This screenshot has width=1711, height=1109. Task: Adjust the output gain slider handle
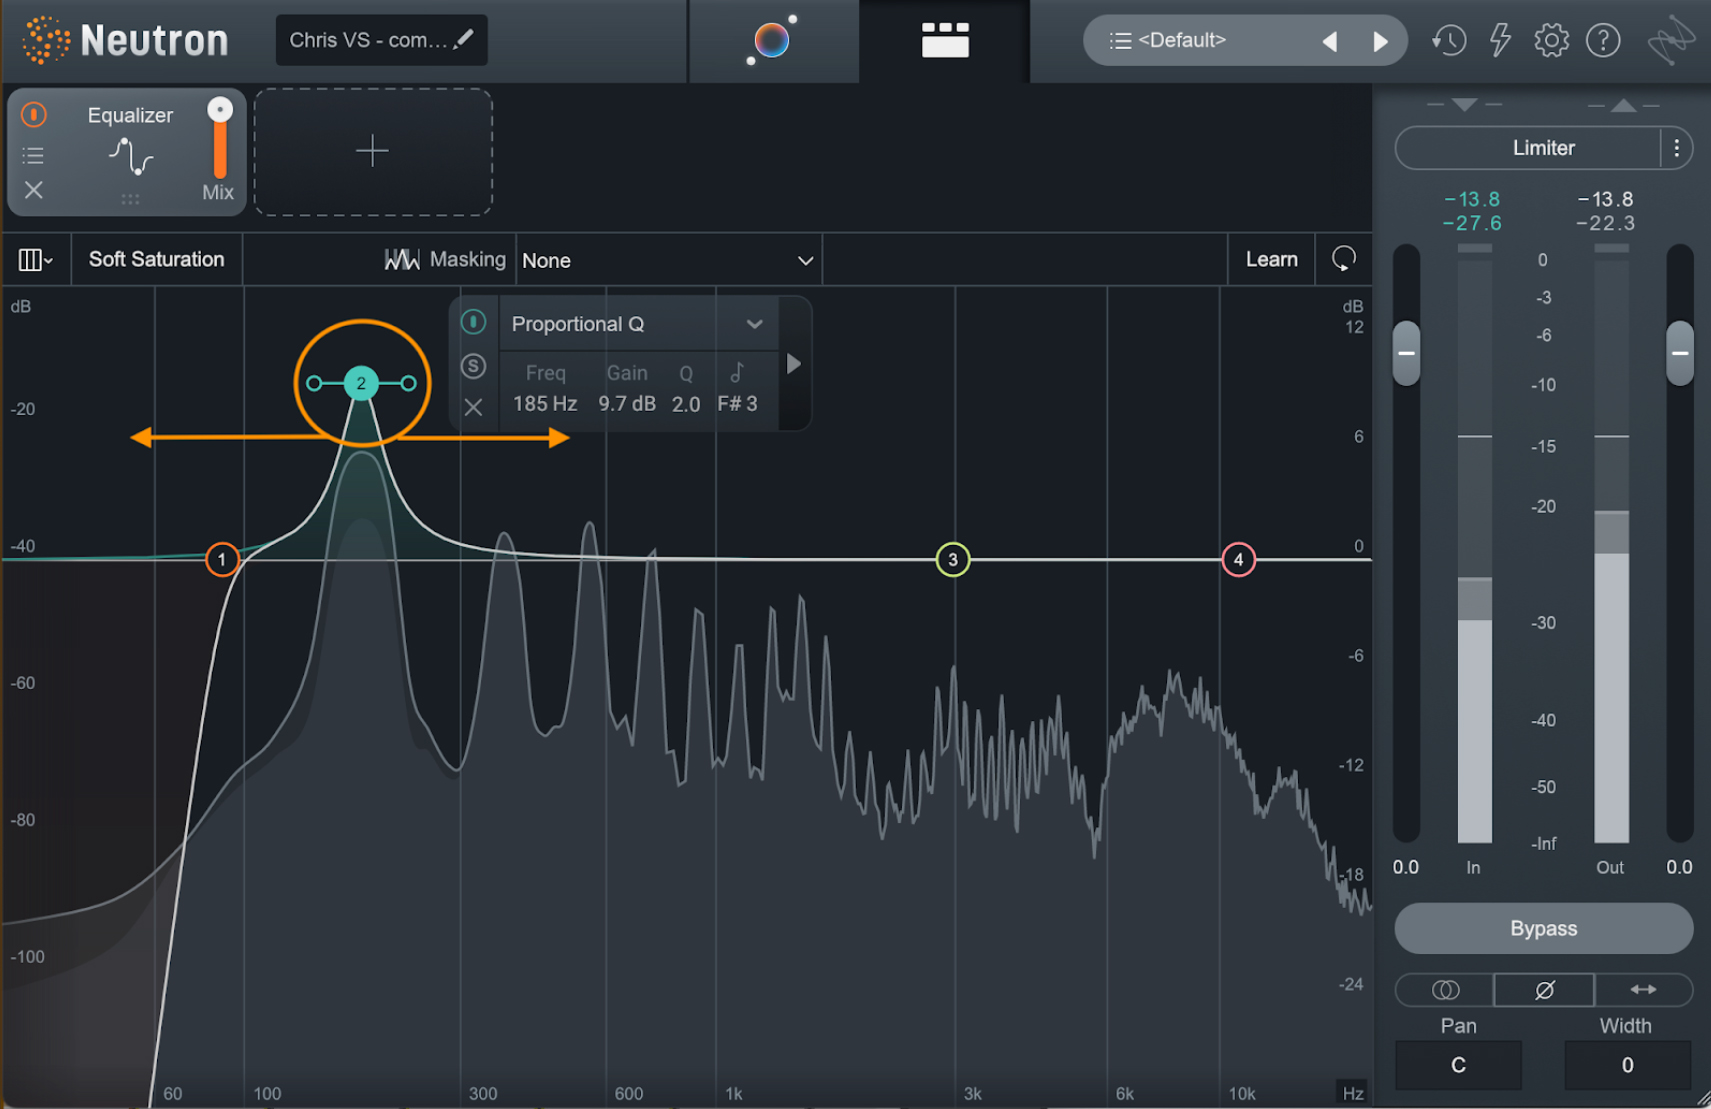[x=1680, y=353]
